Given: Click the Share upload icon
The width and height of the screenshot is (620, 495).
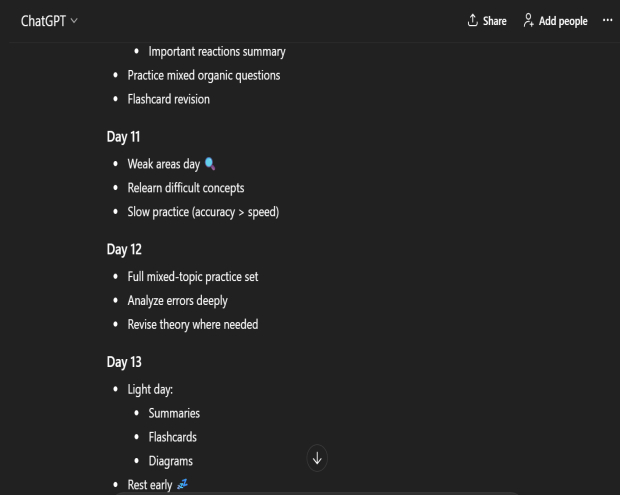Looking at the screenshot, I should click(472, 21).
